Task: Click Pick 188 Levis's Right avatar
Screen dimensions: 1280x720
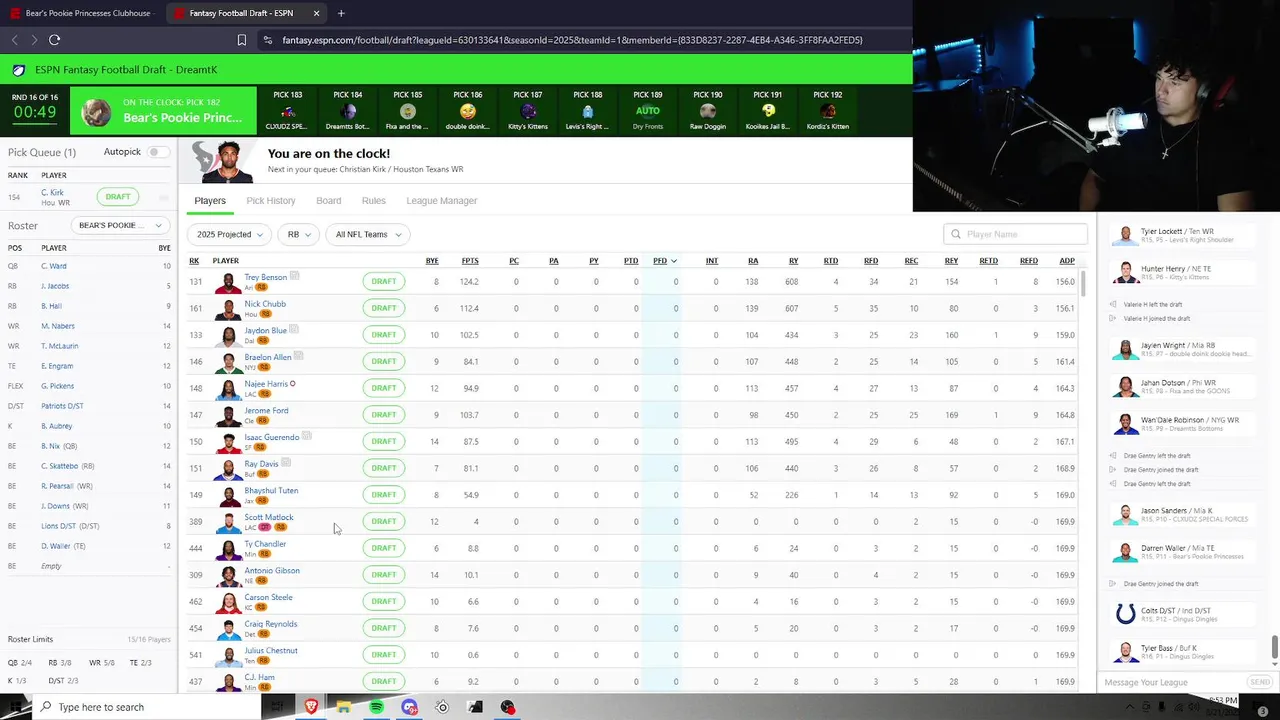Action: pos(588,111)
